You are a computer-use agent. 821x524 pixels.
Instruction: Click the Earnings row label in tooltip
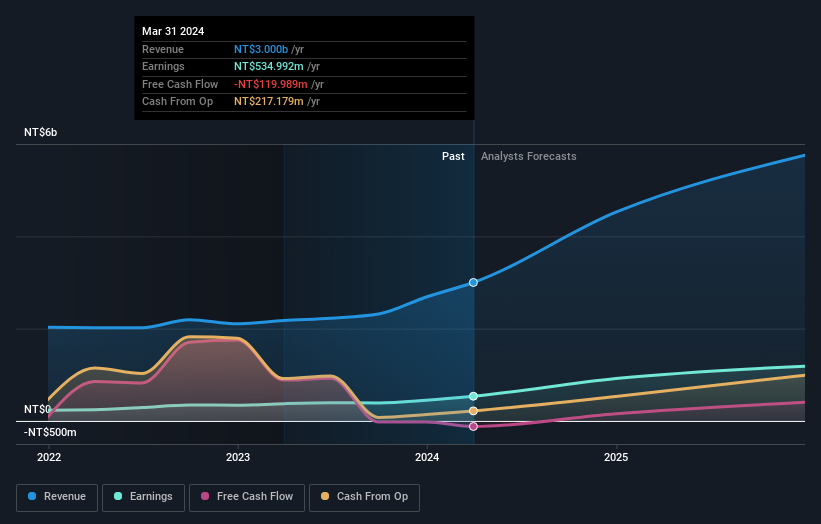(163, 66)
